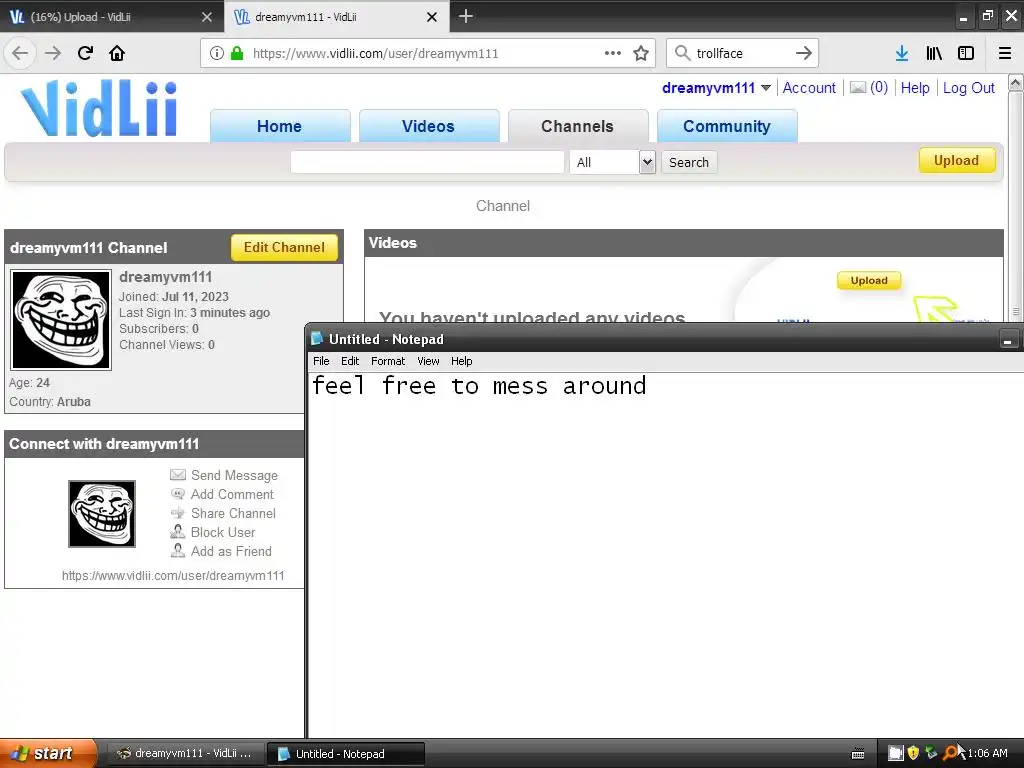Click the Add Comment link
Image resolution: width=1024 pixels, height=768 pixels.
point(232,494)
